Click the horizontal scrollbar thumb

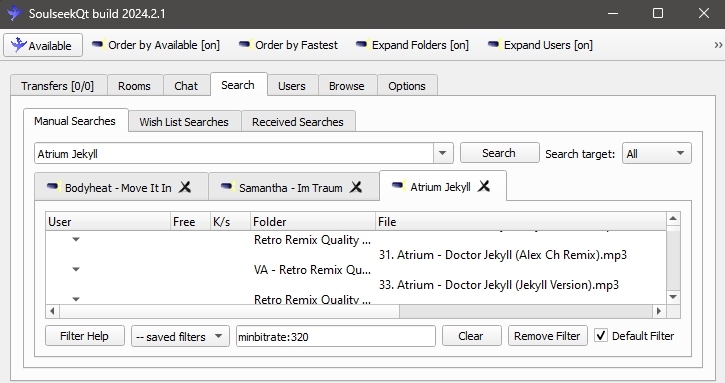coord(229,311)
